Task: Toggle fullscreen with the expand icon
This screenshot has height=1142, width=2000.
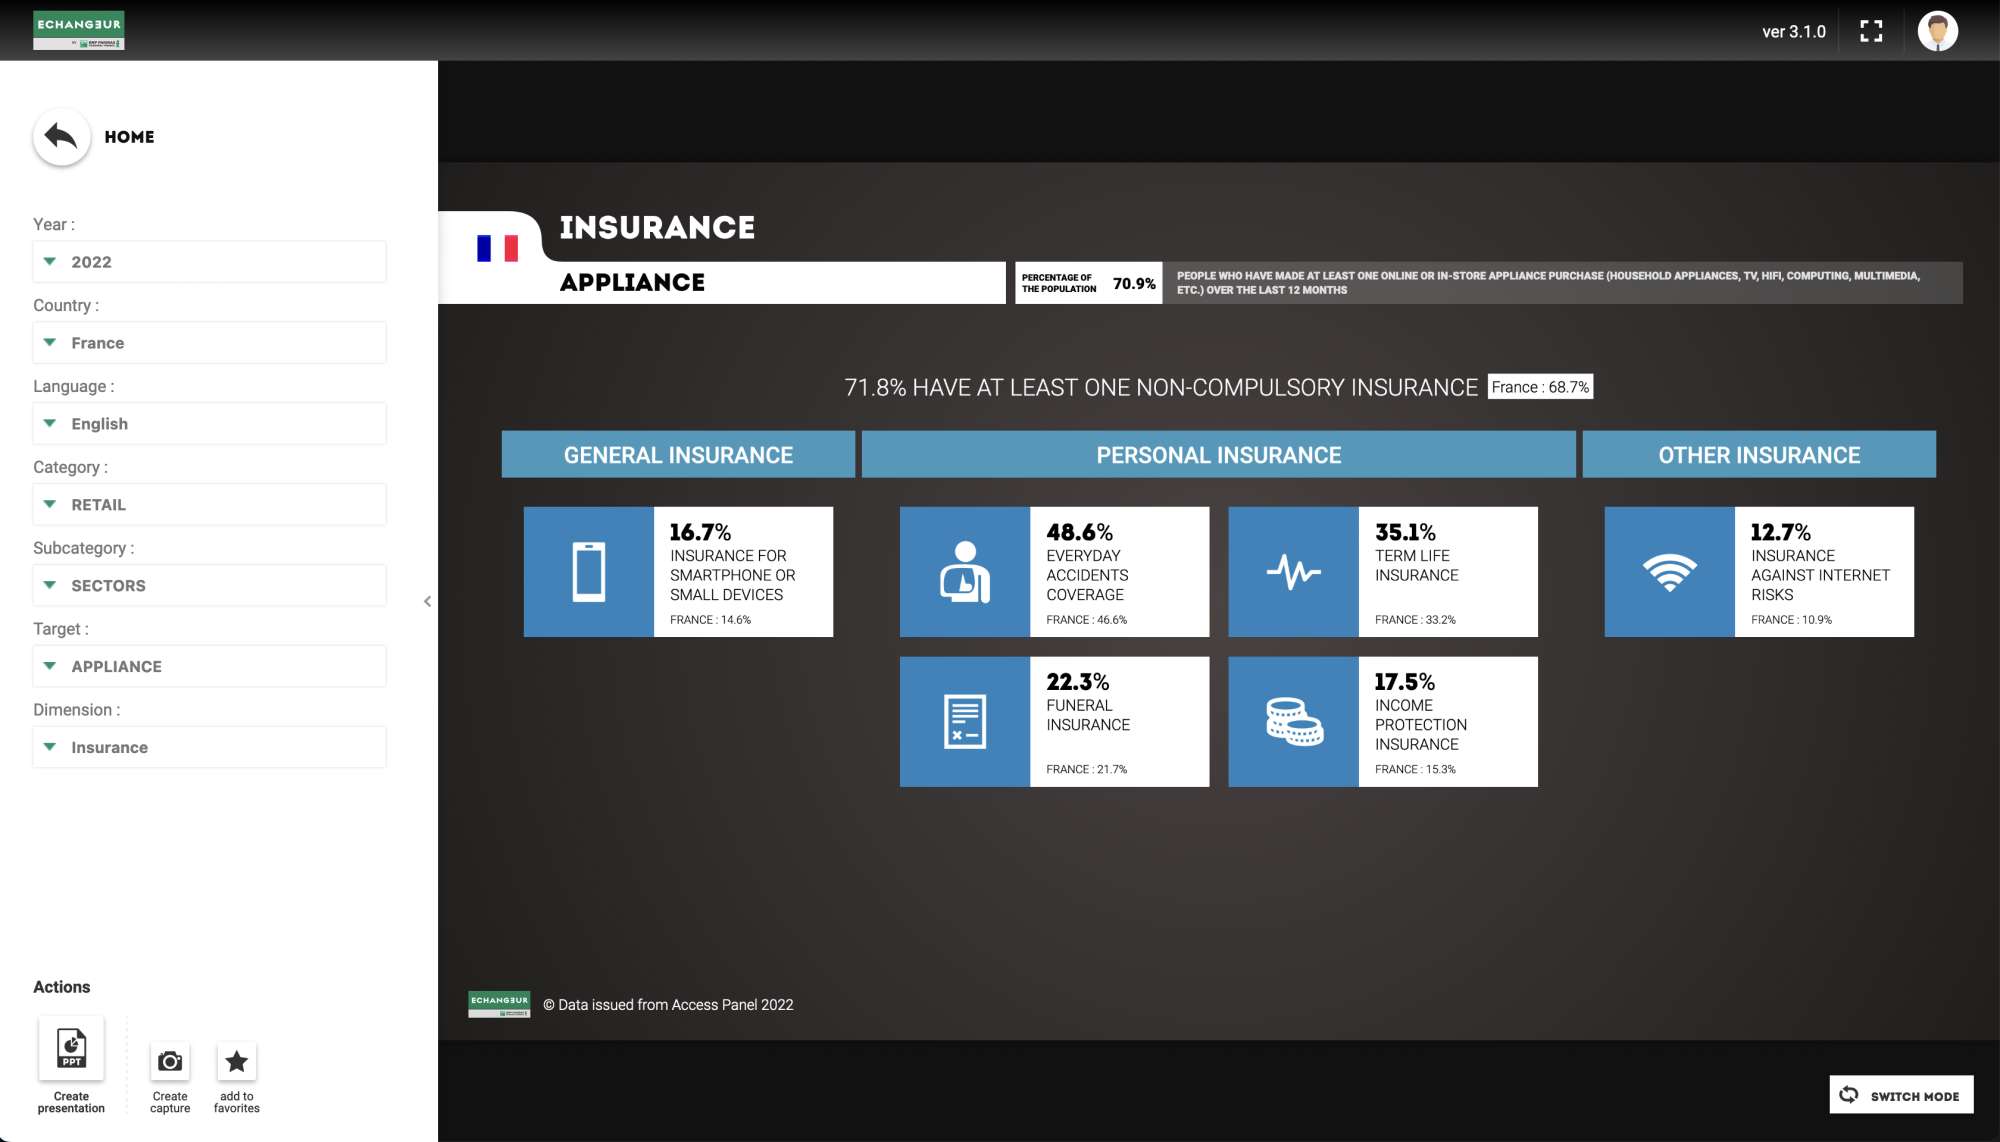Action: [1871, 31]
